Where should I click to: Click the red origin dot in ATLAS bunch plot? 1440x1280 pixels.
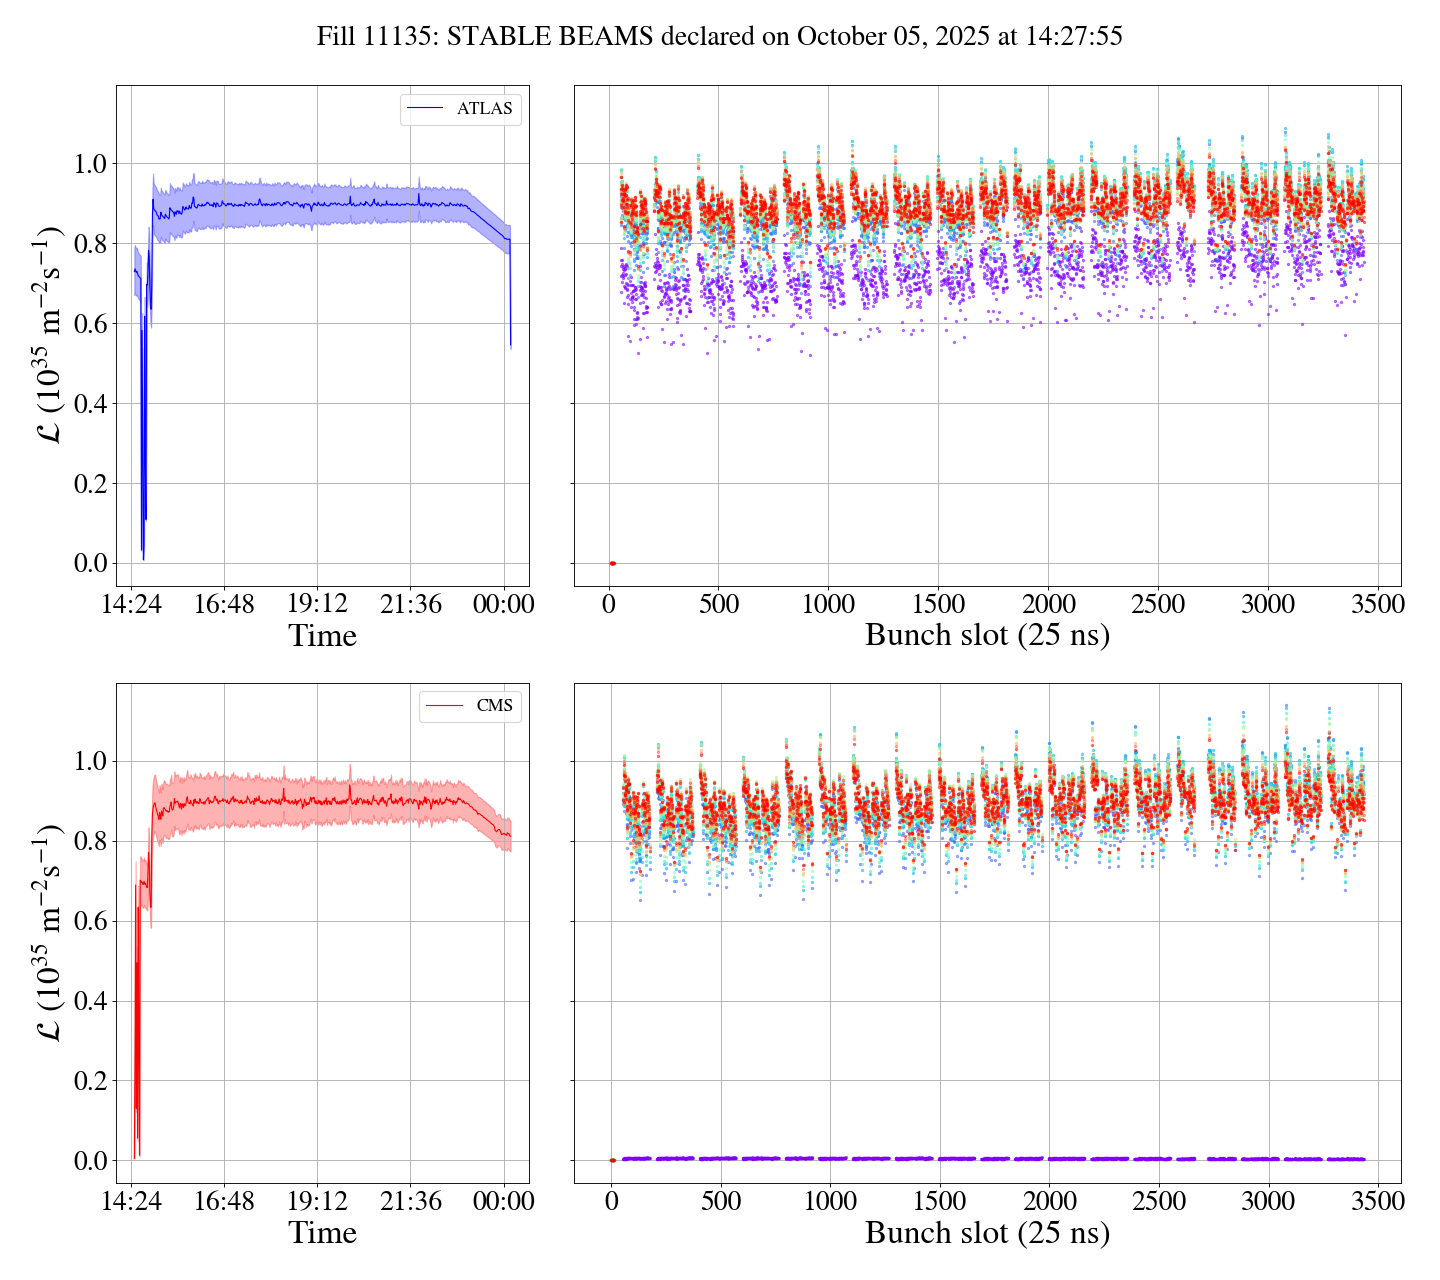click(612, 563)
